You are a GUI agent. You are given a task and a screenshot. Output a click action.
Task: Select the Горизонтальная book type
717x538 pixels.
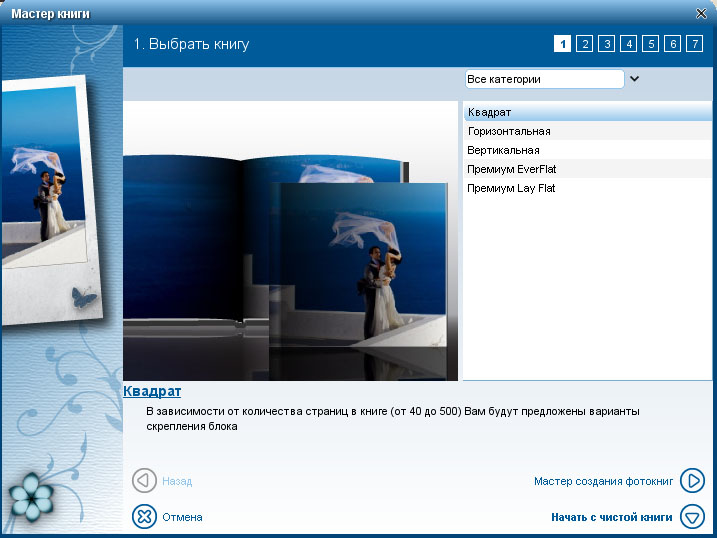[x=588, y=131]
